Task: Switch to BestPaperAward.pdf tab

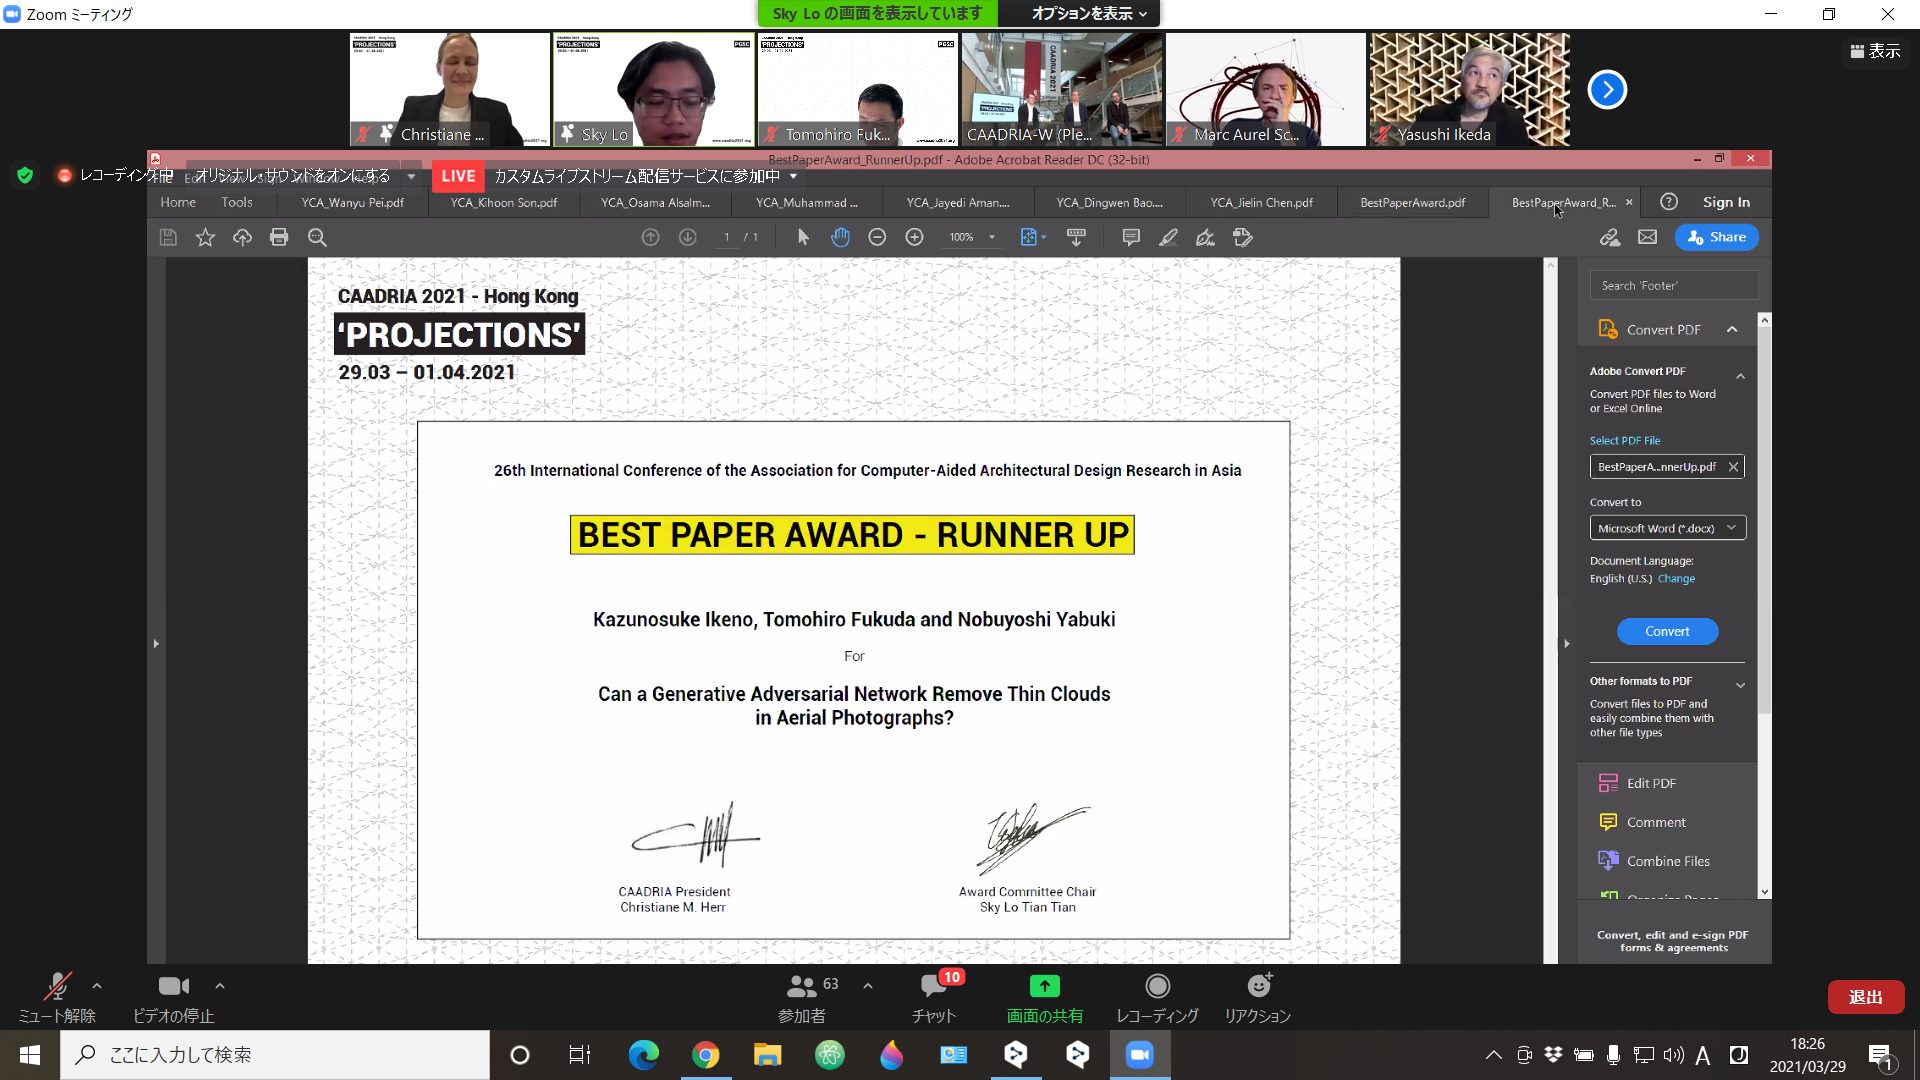Action: (x=1411, y=203)
